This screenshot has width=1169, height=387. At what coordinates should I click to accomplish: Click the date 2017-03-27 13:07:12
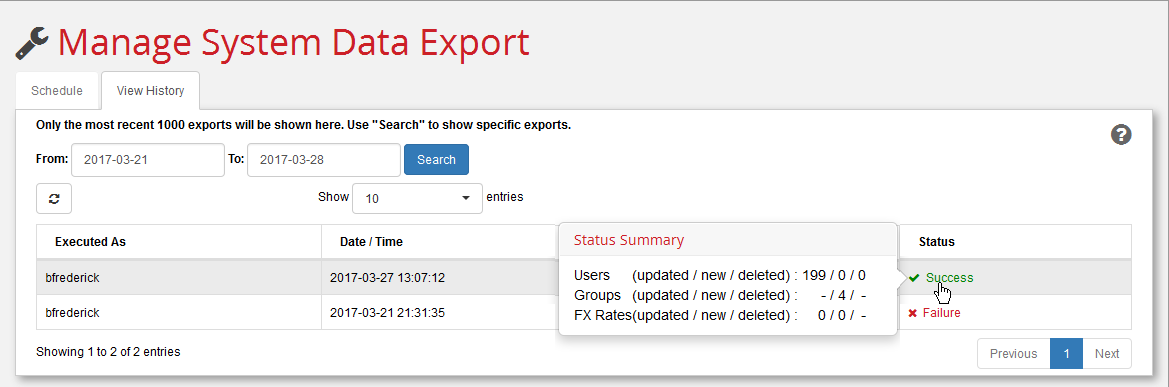pos(387,277)
